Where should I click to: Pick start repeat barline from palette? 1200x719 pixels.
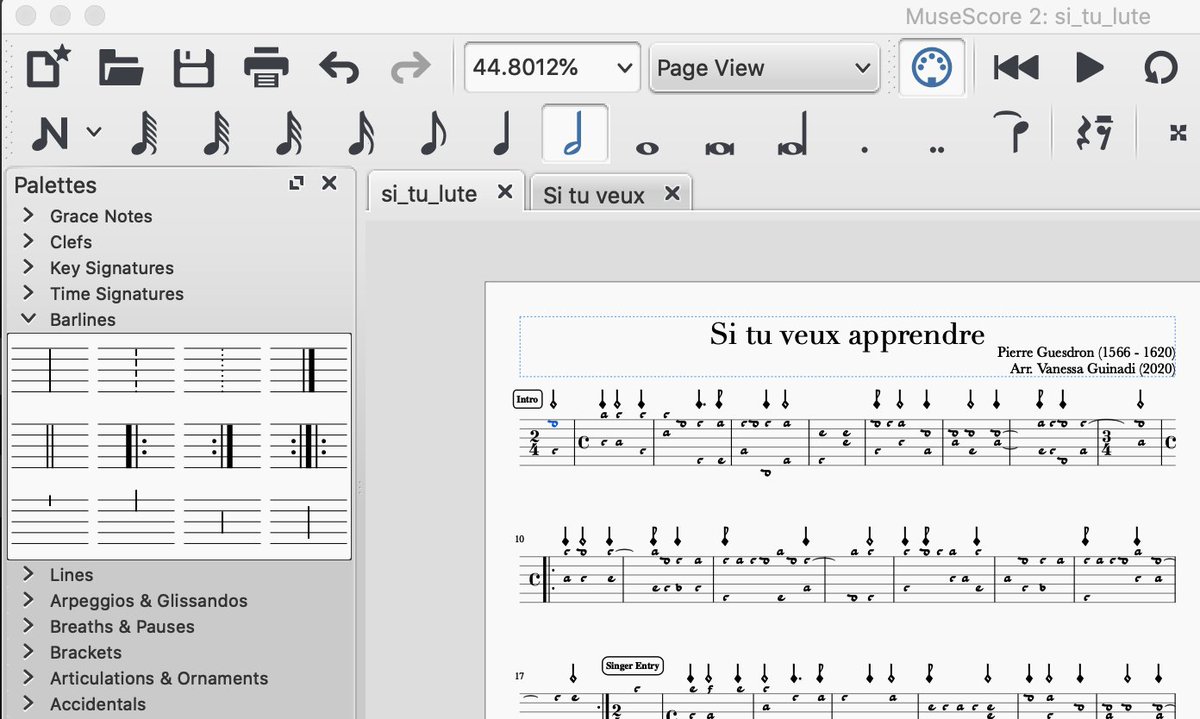pyautogui.click(x=137, y=445)
